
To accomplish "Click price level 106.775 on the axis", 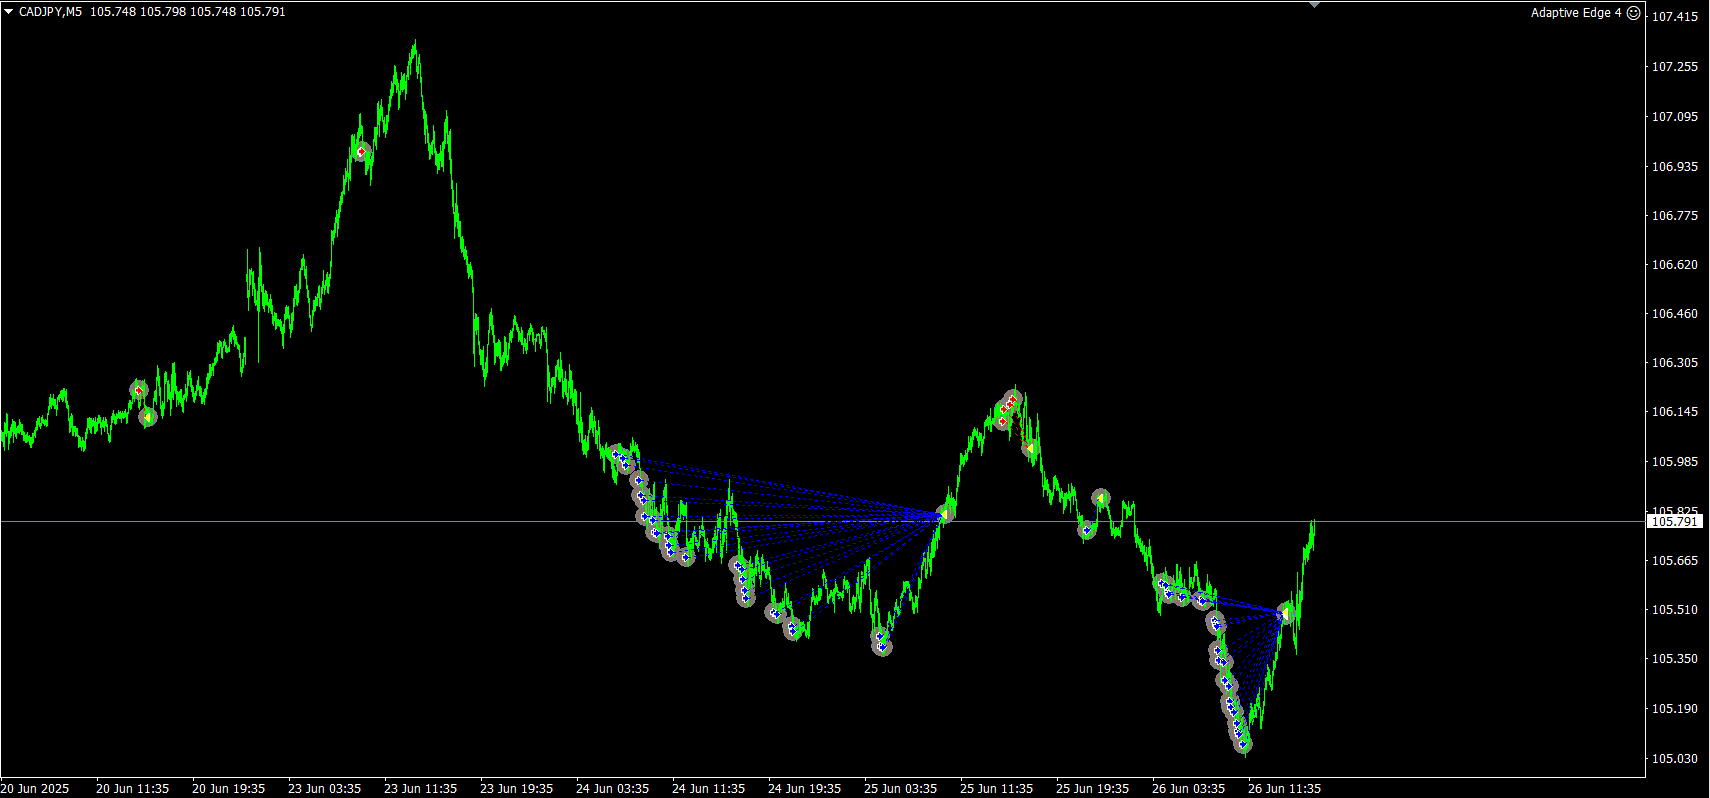I will (x=1674, y=216).
